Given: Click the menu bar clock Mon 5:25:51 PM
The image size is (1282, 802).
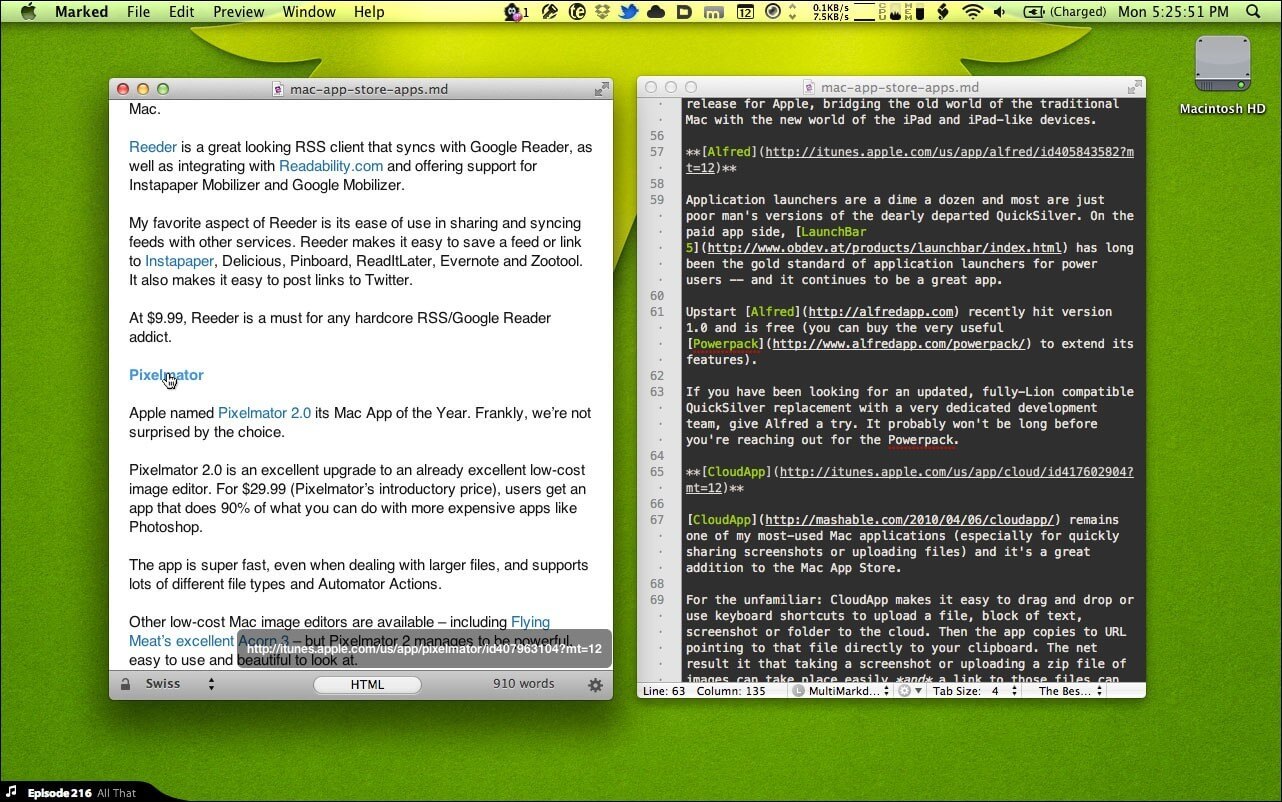Looking at the screenshot, I should click(x=1173, y=12).
